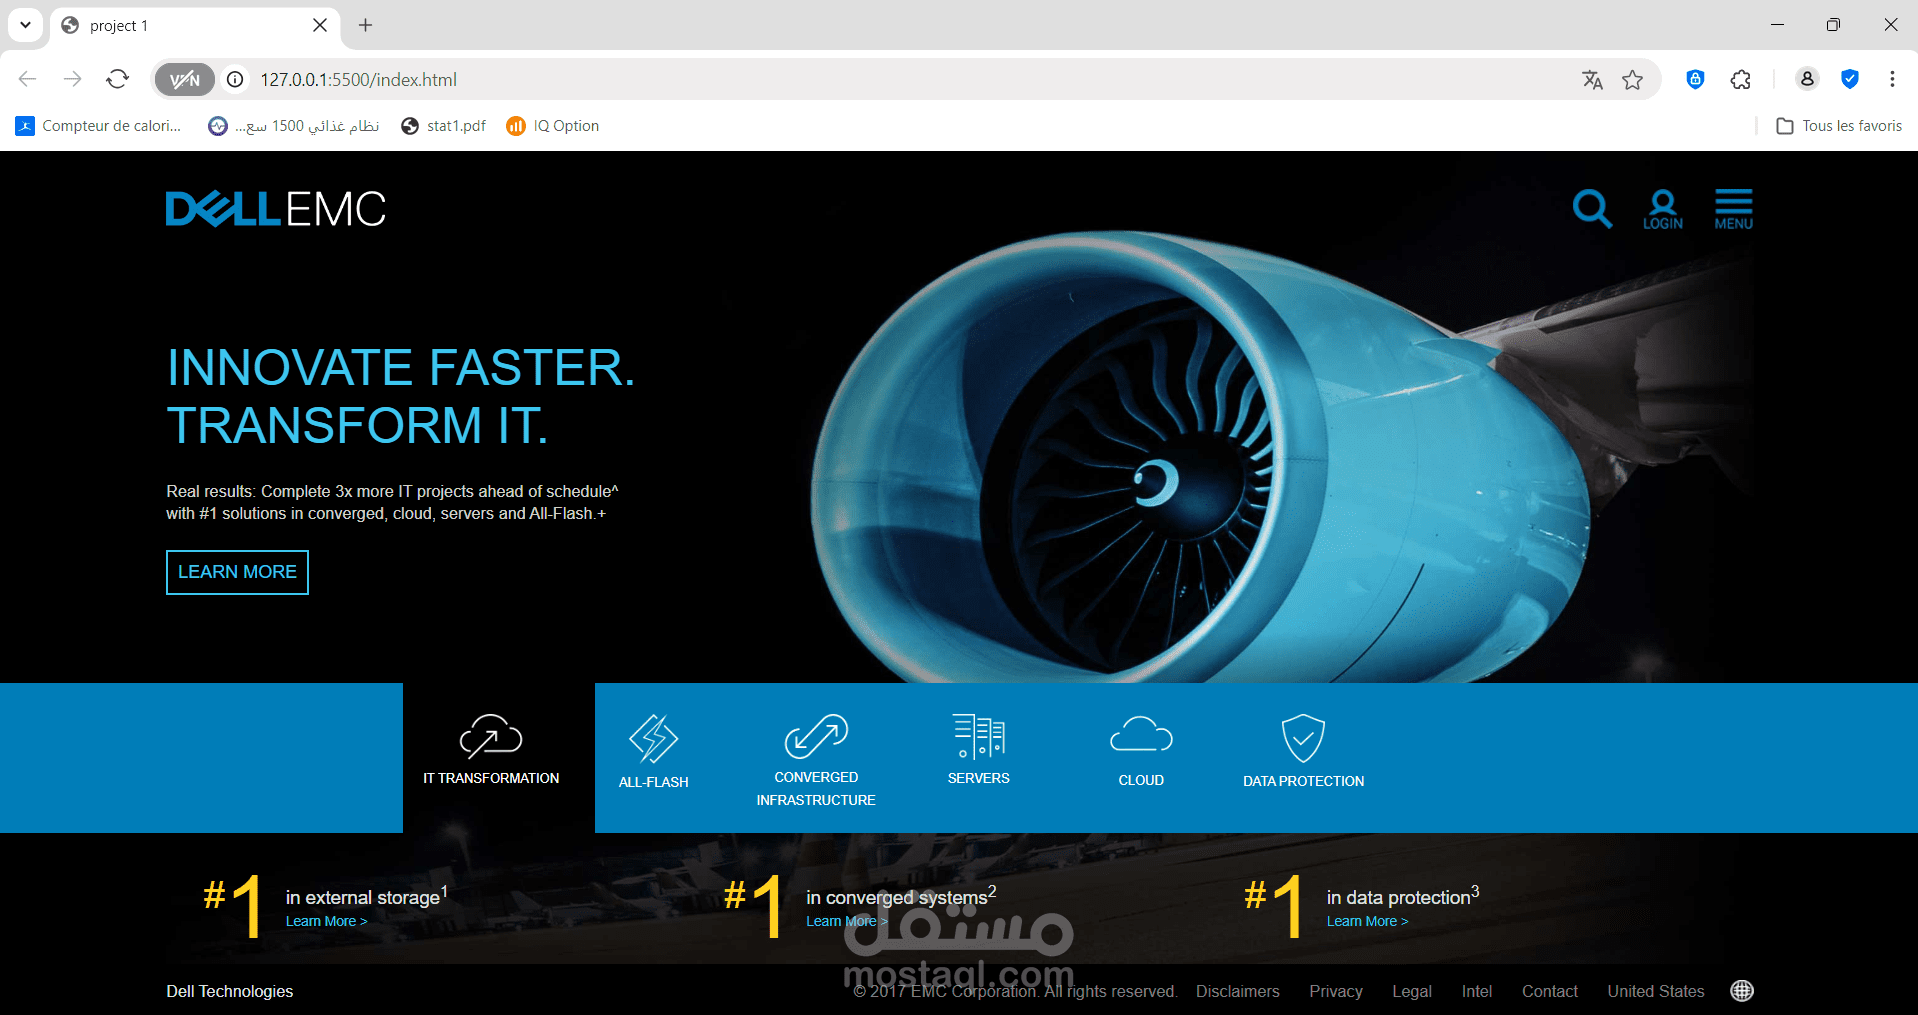Click Learn More under external storage
Screen dimensions: 1918x1015
point(326,921)
